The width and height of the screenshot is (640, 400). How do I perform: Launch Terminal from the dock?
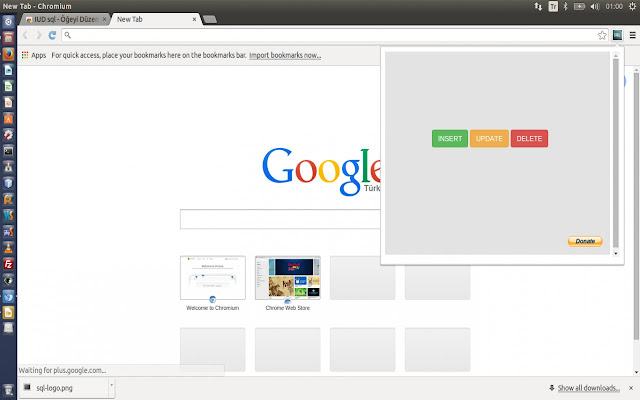pyautogui.click(x=8, y=151)
